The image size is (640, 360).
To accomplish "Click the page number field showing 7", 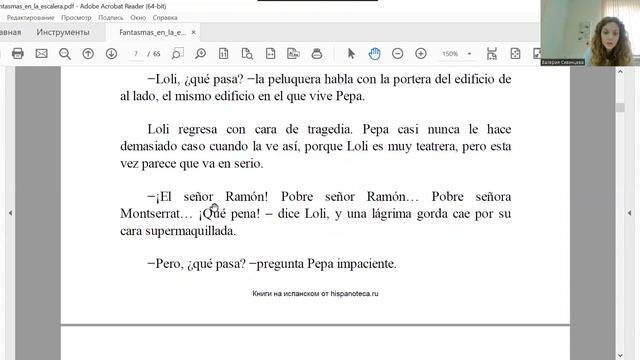I will 136,53.
